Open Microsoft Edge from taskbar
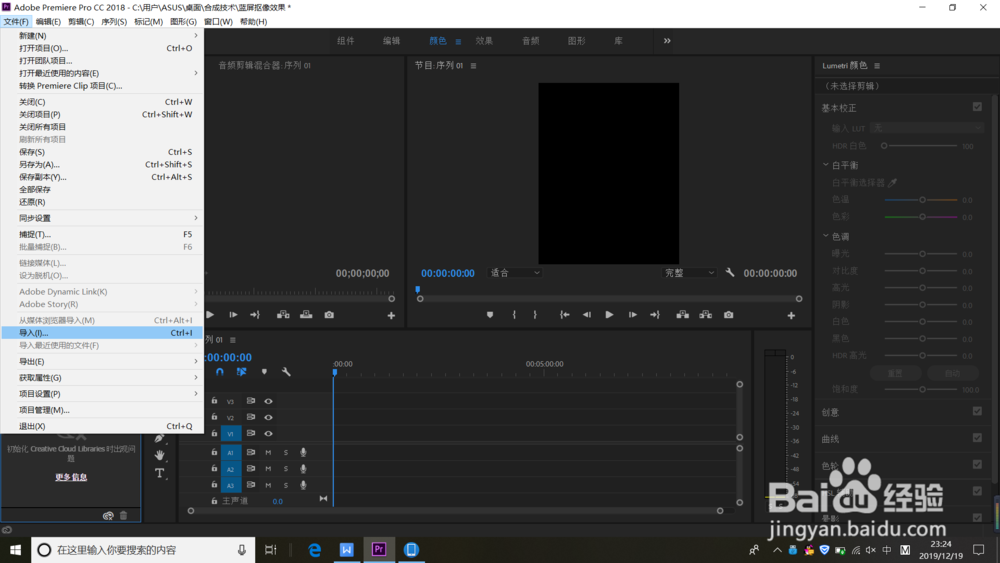The image size is (1000, 563). click(314, 550)
